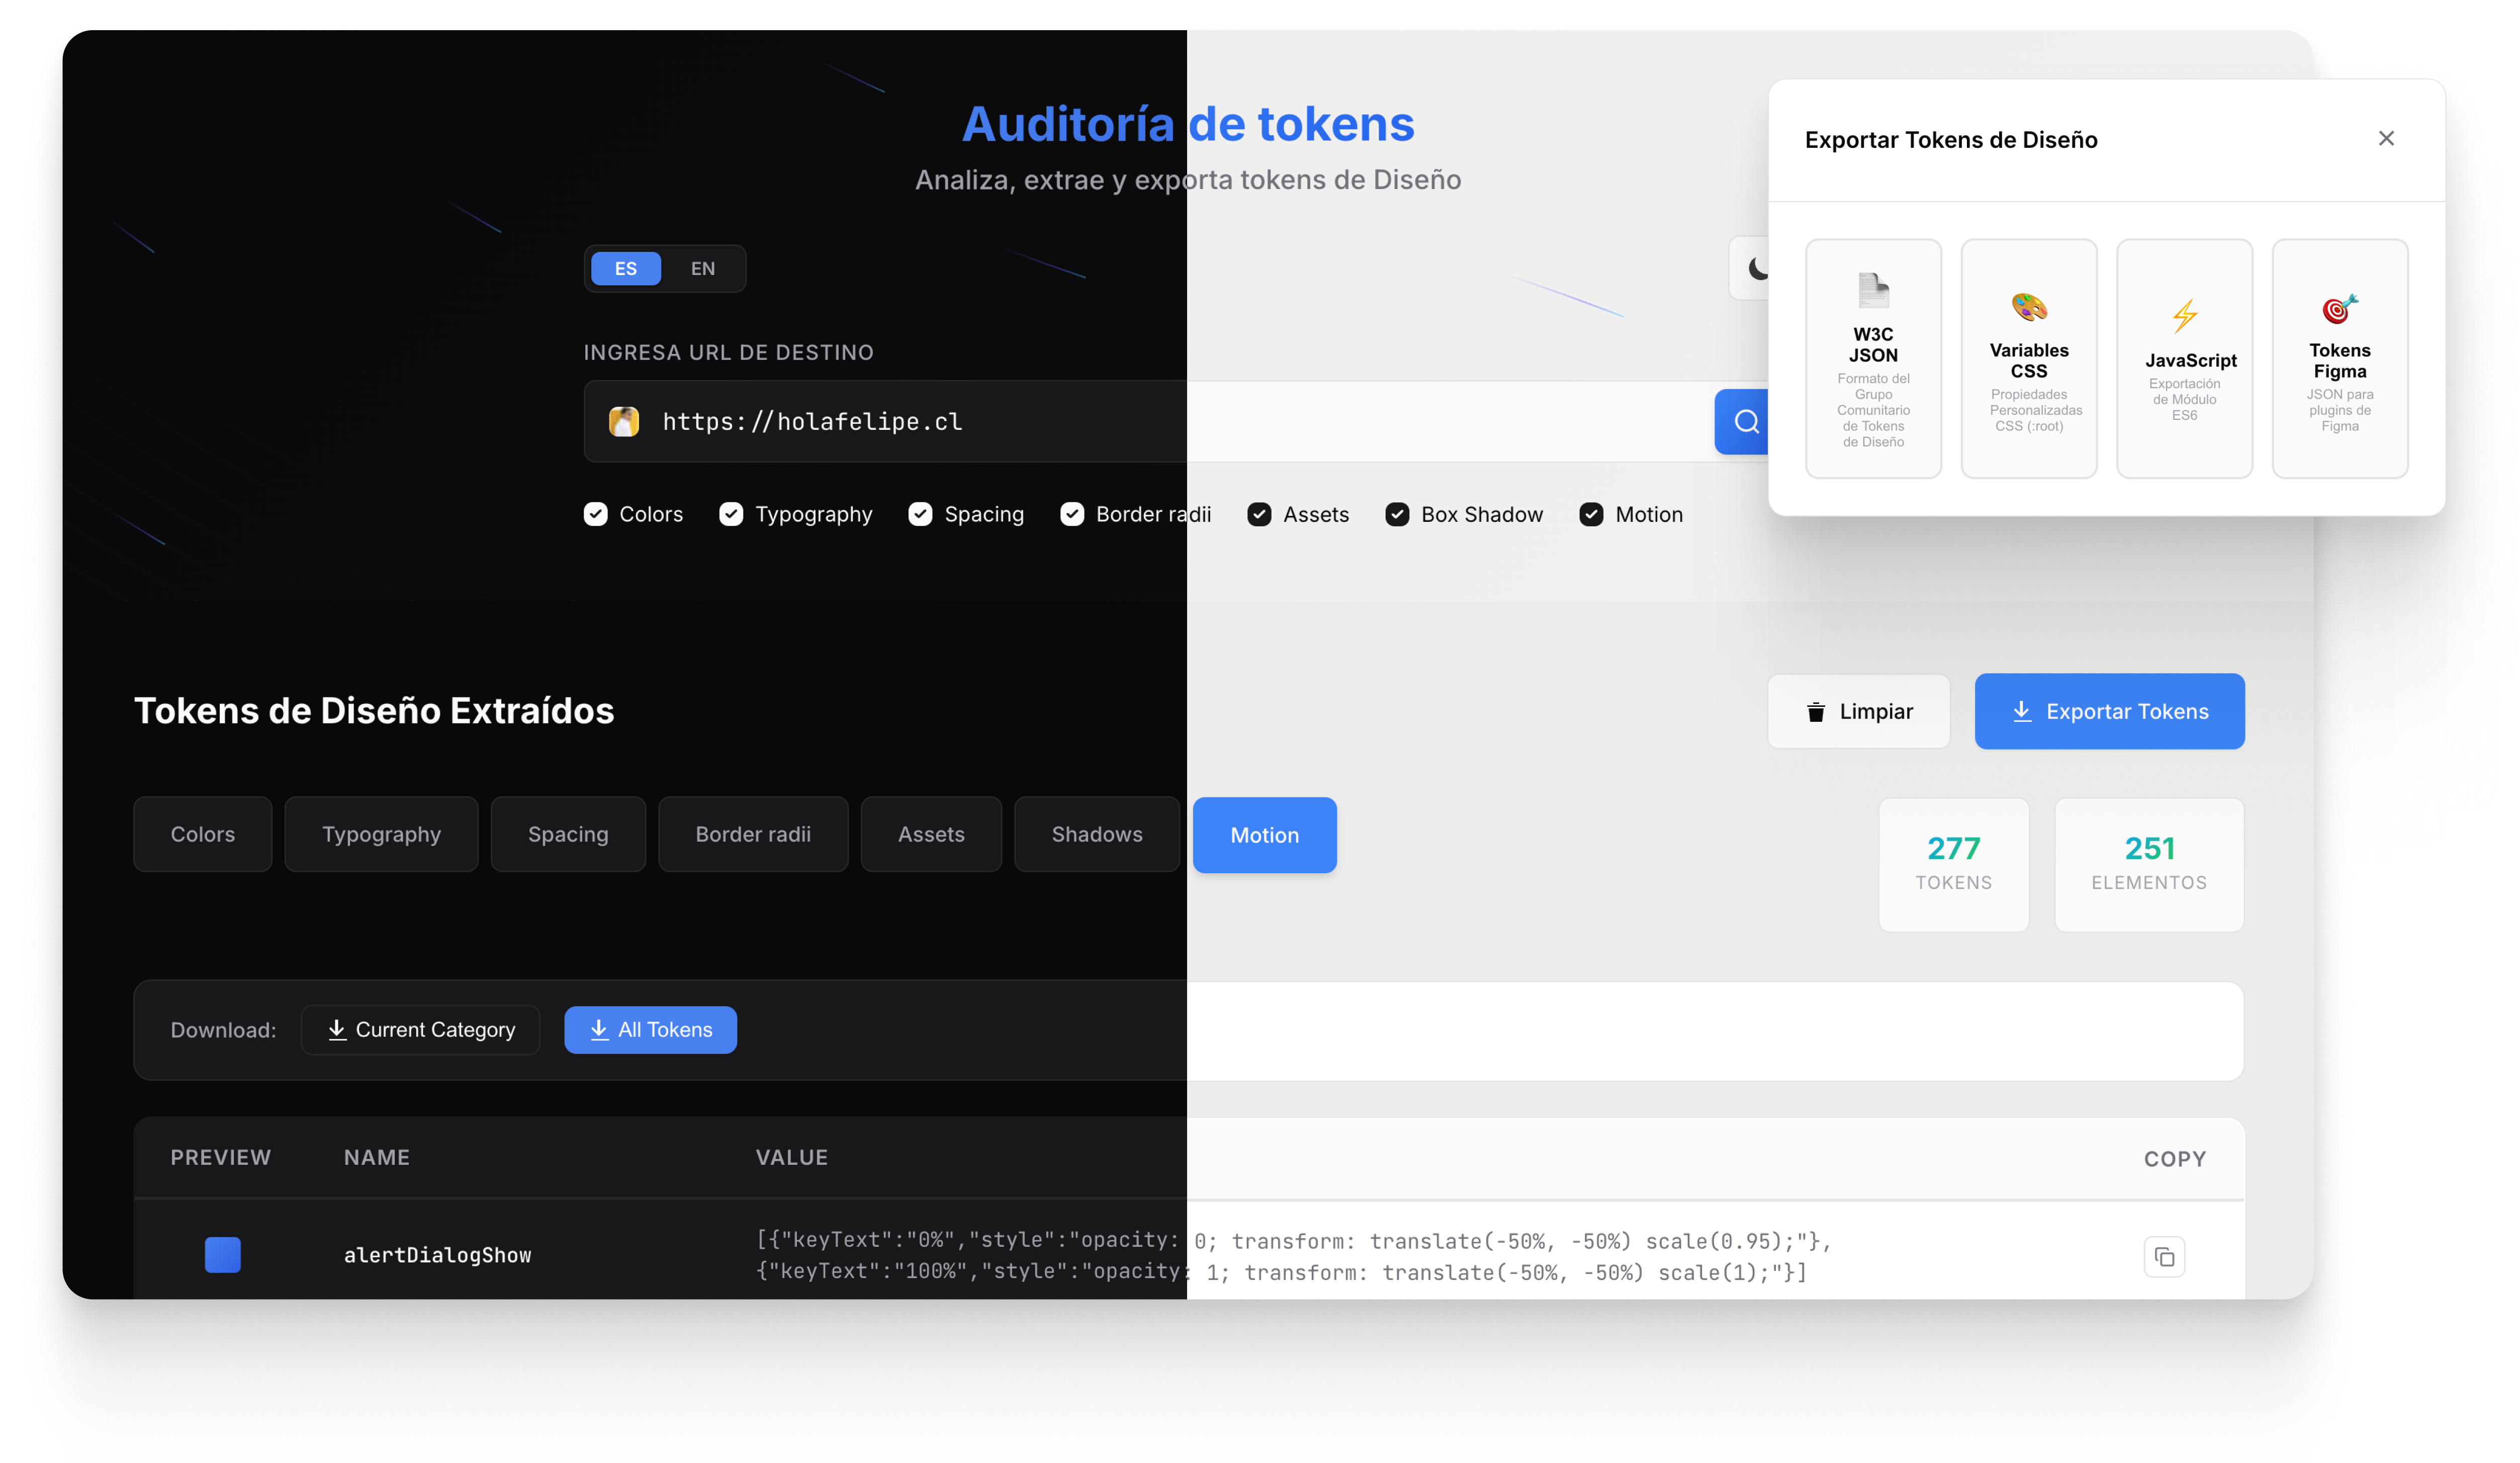Uncheck the Box Shadow extraction option
The width and height of the screenshot is (2520, 1463).
1396,514
